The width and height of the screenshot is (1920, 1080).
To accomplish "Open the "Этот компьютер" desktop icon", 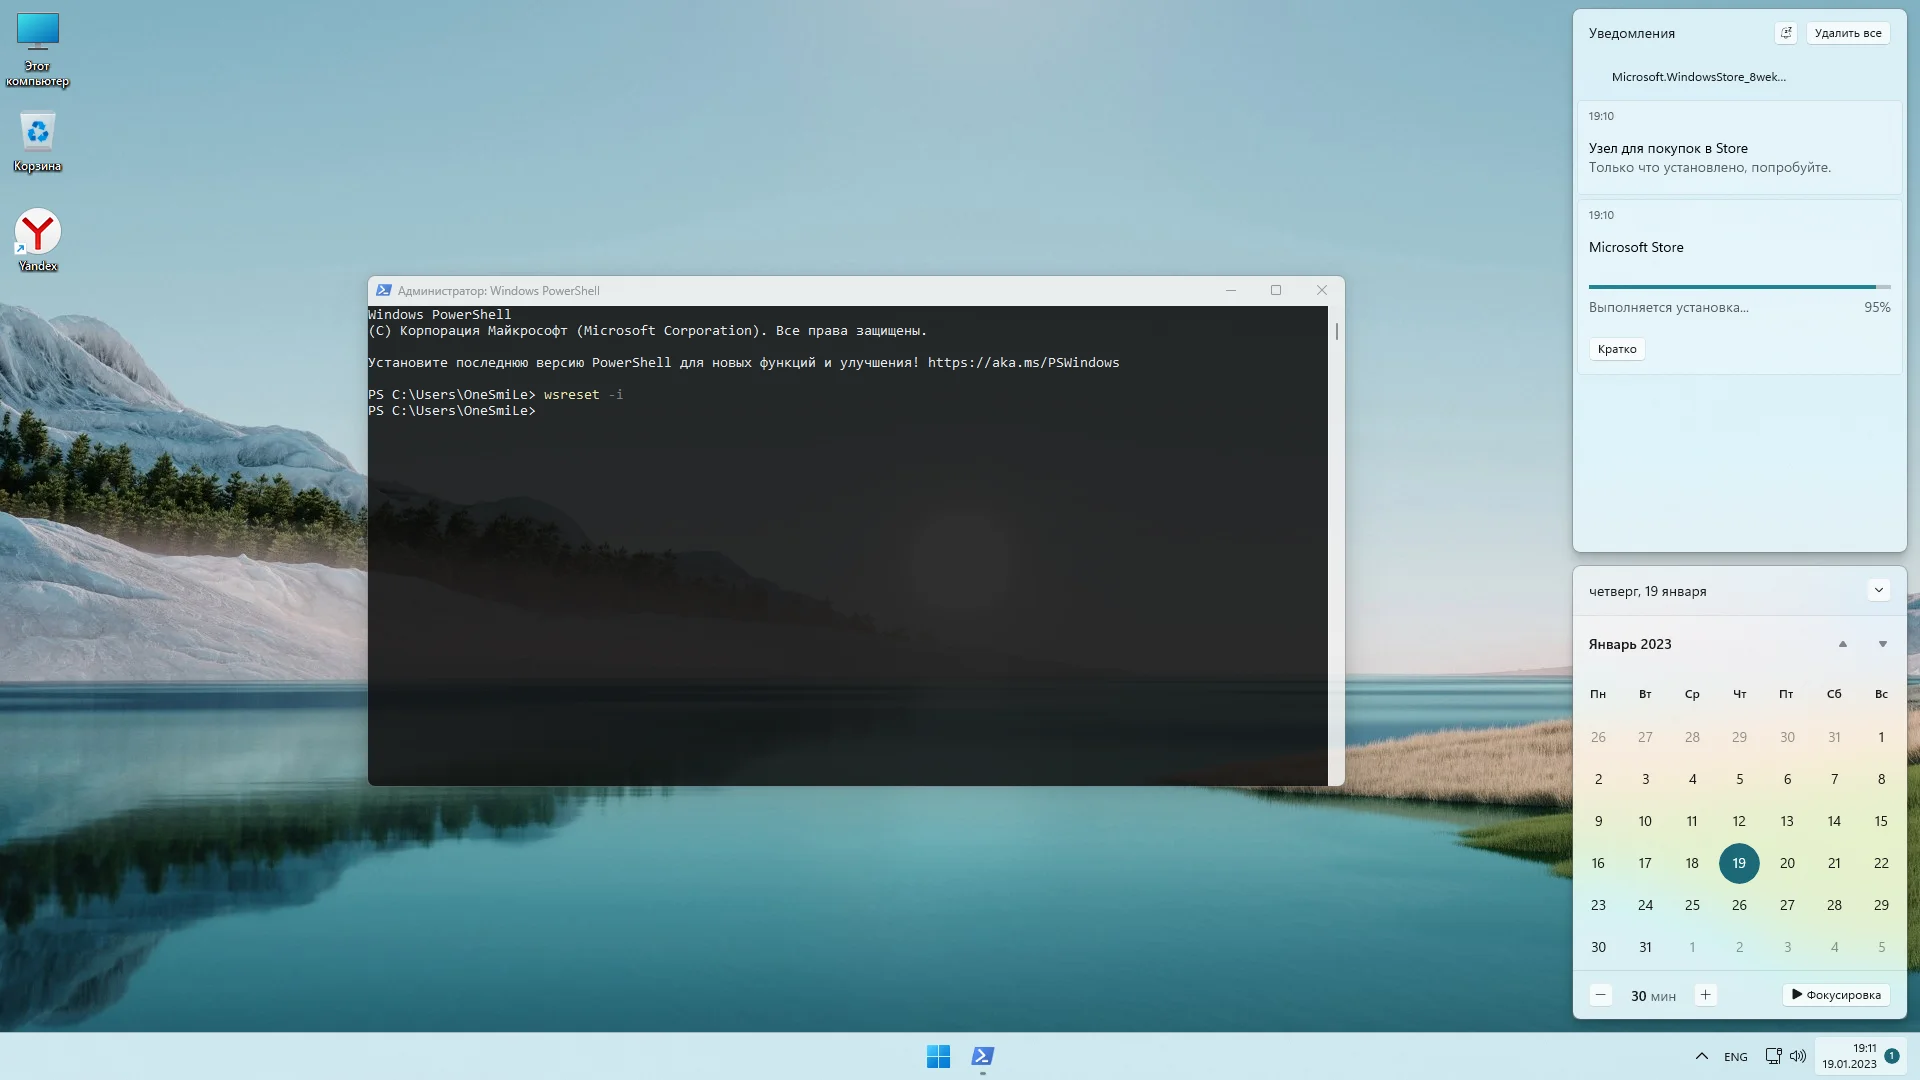I will 38,35.
